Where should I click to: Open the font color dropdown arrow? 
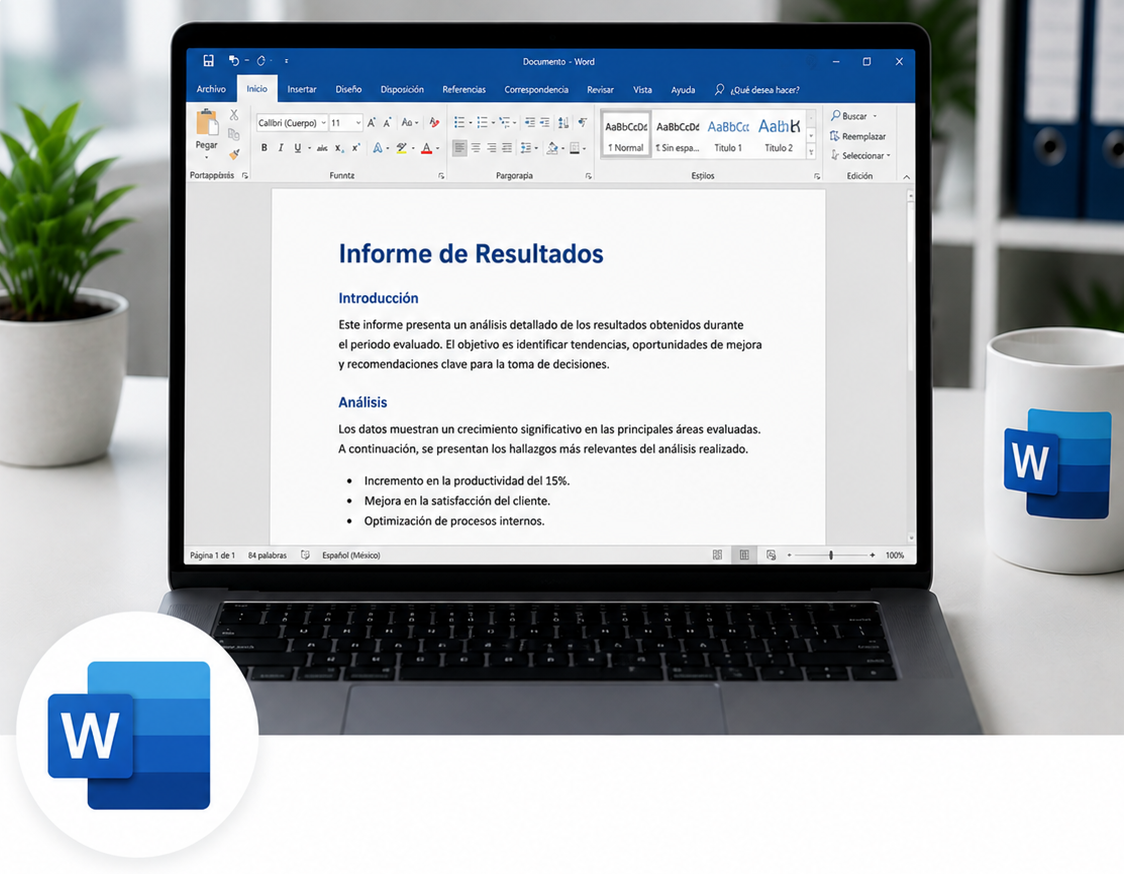[x=438, y=148]
